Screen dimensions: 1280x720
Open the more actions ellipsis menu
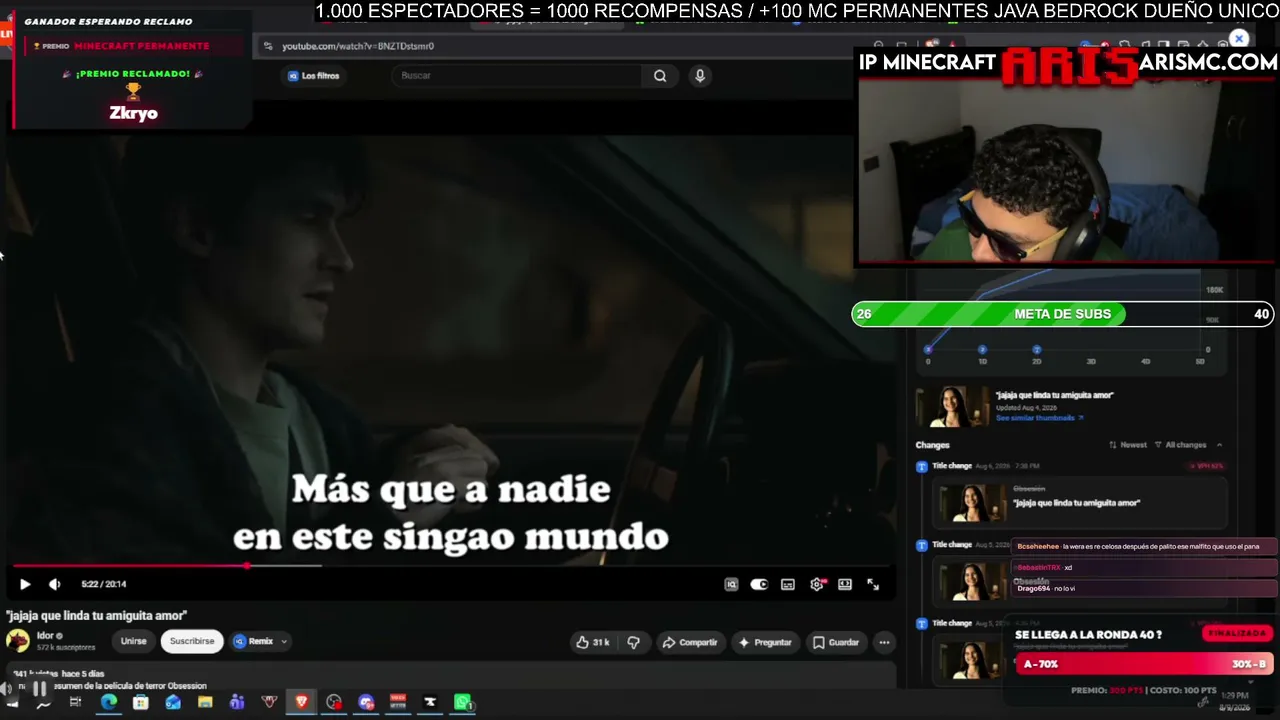(x=884, y=642)
